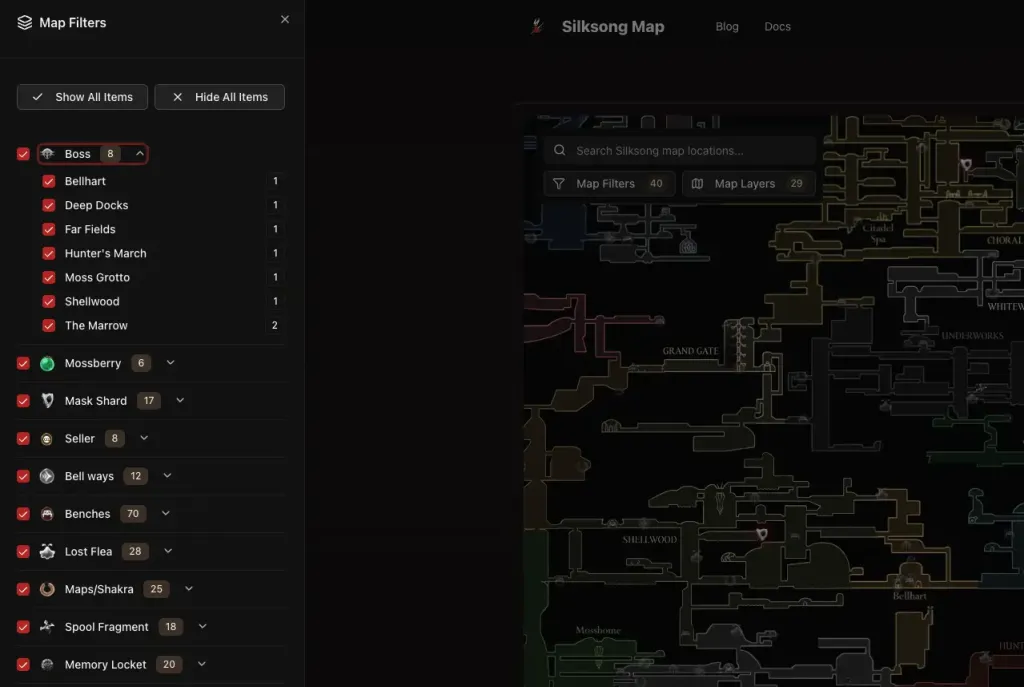1024x687 pixels.
Task: Open the Docs page
Action: (x=777, y=27)
